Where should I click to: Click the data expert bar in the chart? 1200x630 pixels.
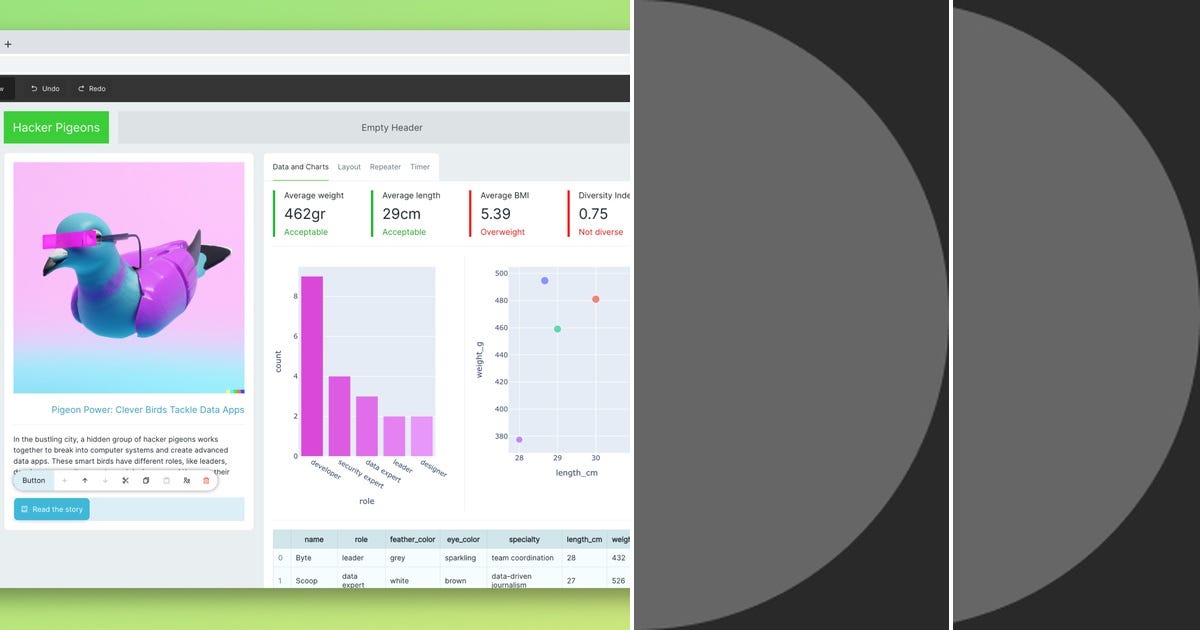click(367, 426)
